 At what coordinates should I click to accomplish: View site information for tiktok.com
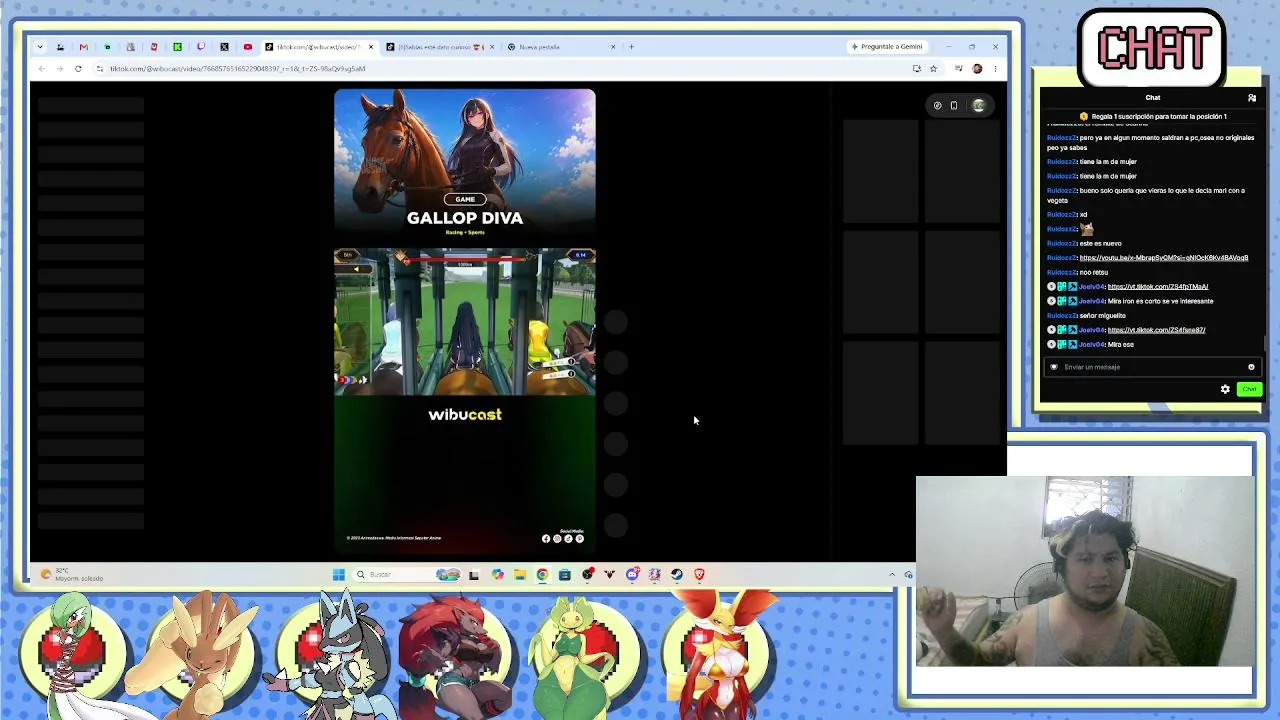click(x=101, y=69)
